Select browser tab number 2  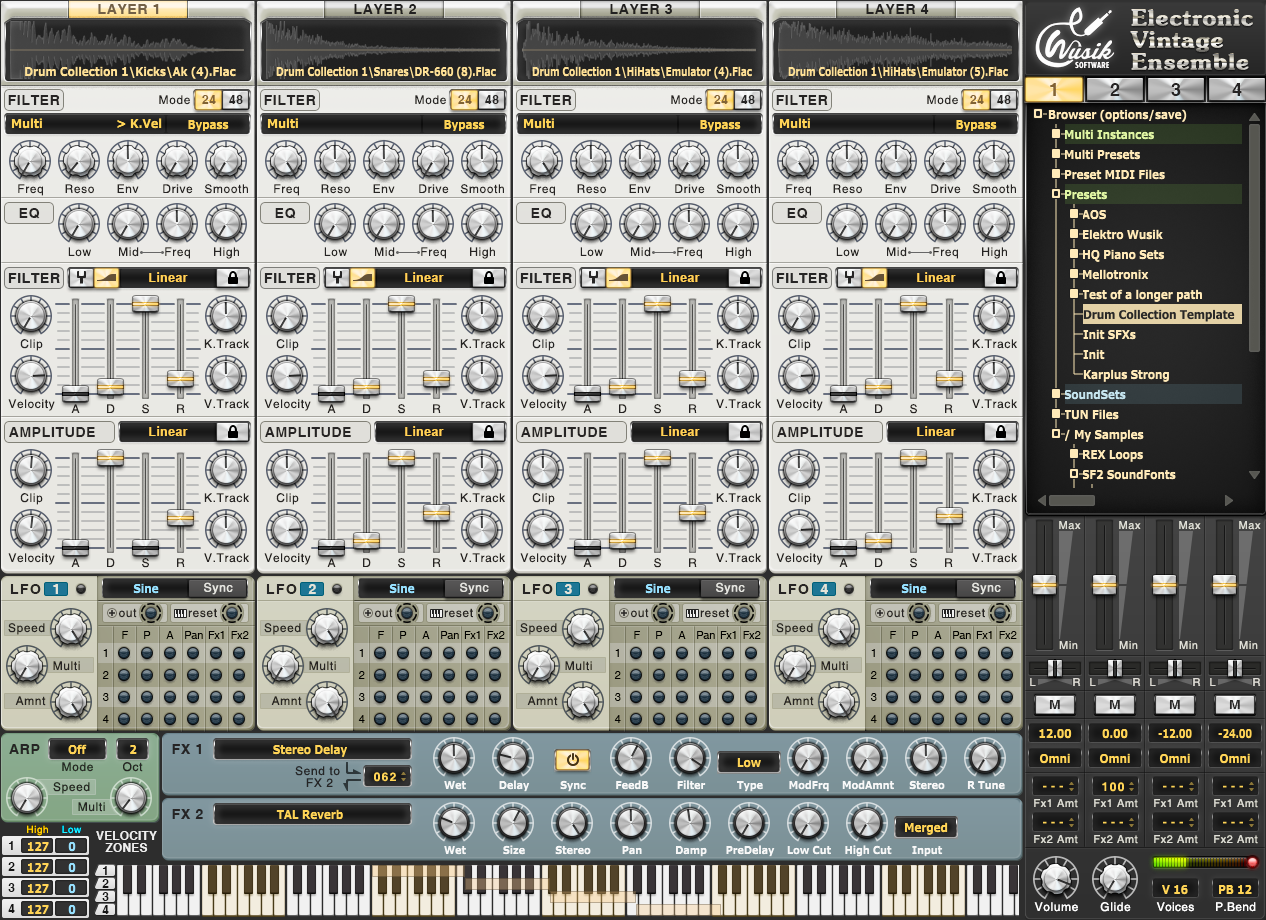pyautogui.click(x=1114, y=89)
